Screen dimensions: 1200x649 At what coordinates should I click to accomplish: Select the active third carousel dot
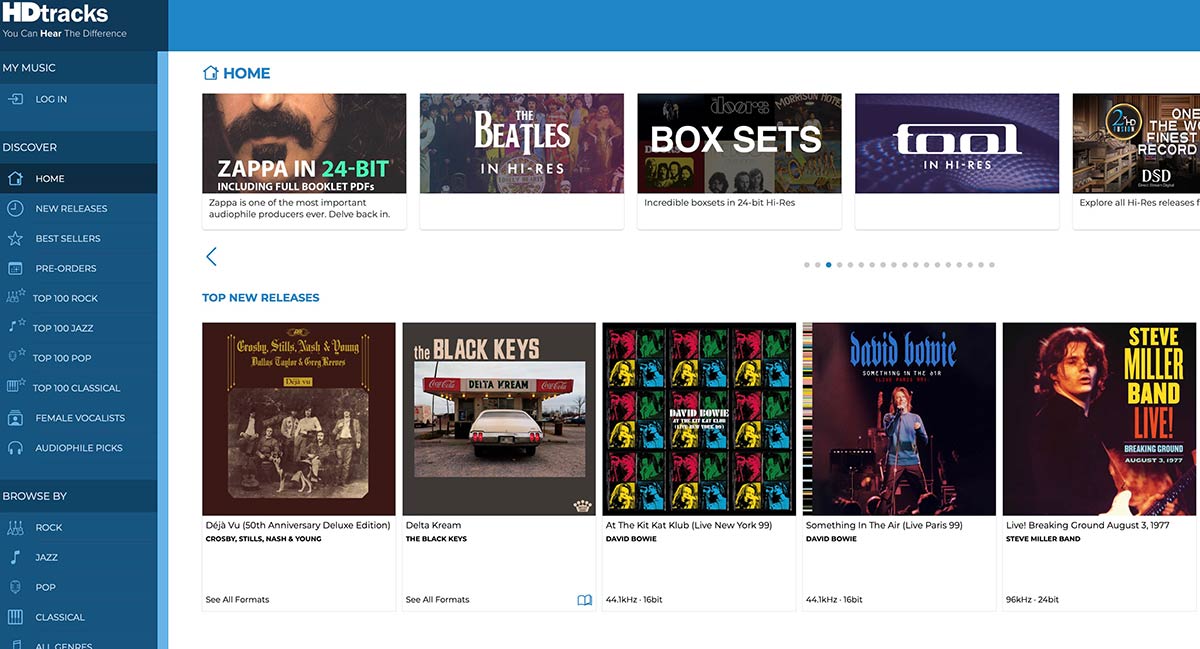click(x=829, y=265)
